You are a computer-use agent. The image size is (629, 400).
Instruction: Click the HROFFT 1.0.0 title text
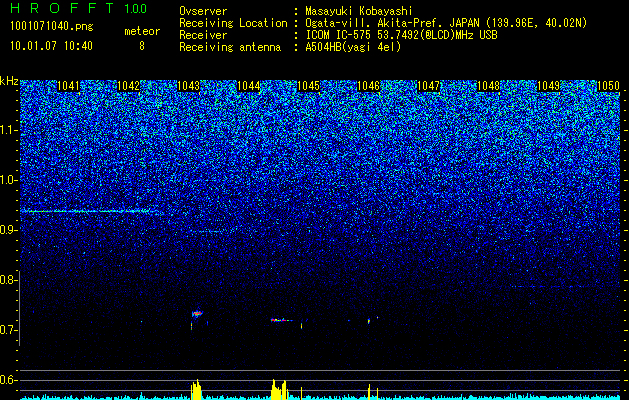click(78, 8)
